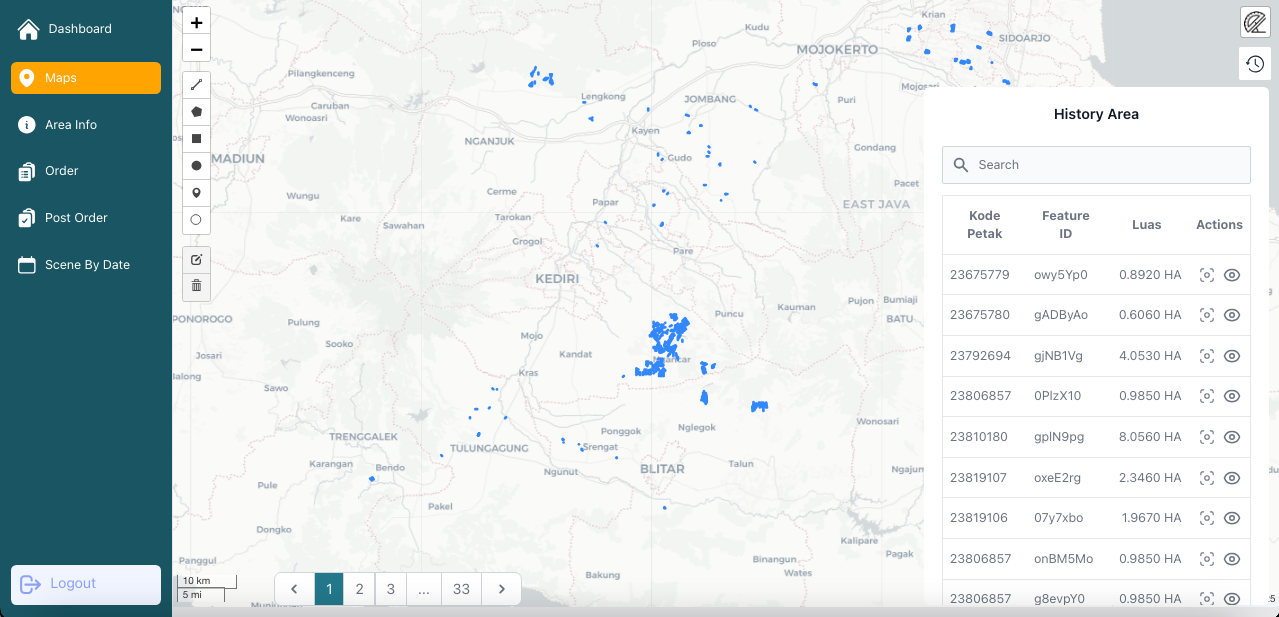This screenshot has height=617, width=1279.
Task: Click the History Area search field
Action: tap(1096, 165)
